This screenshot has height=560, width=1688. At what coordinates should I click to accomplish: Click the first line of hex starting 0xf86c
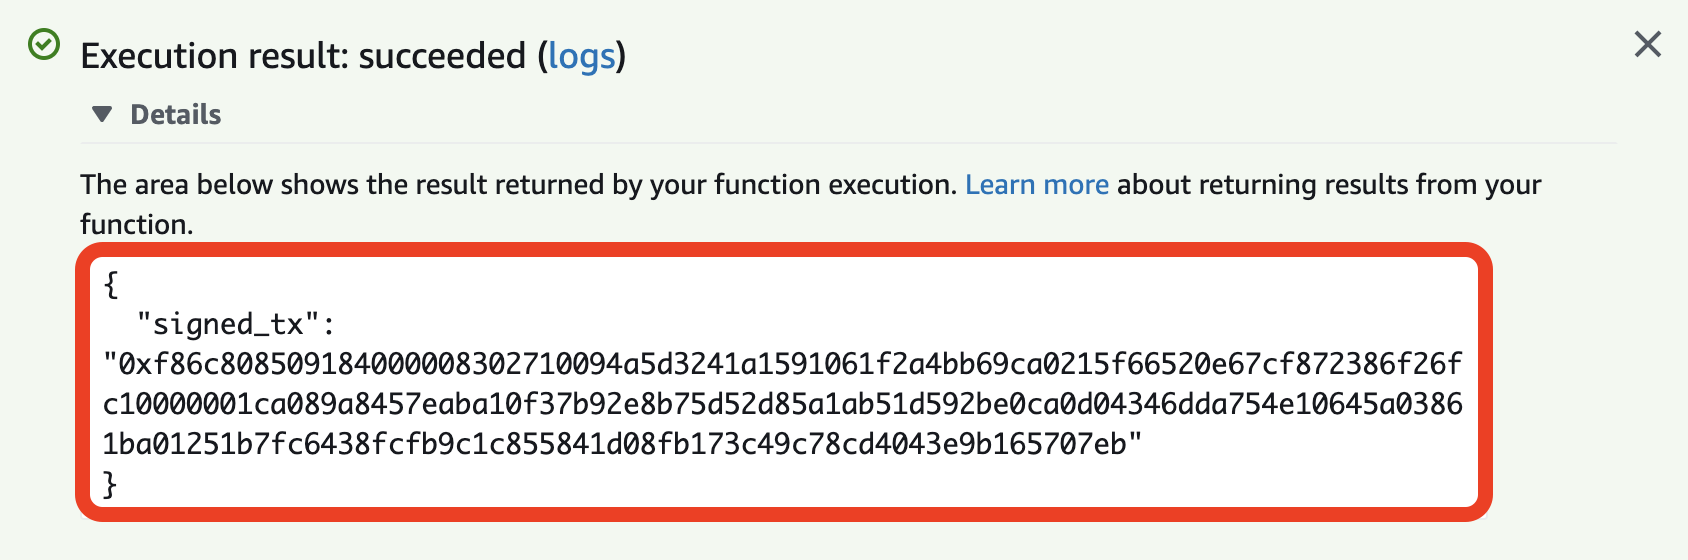point(783,364)
